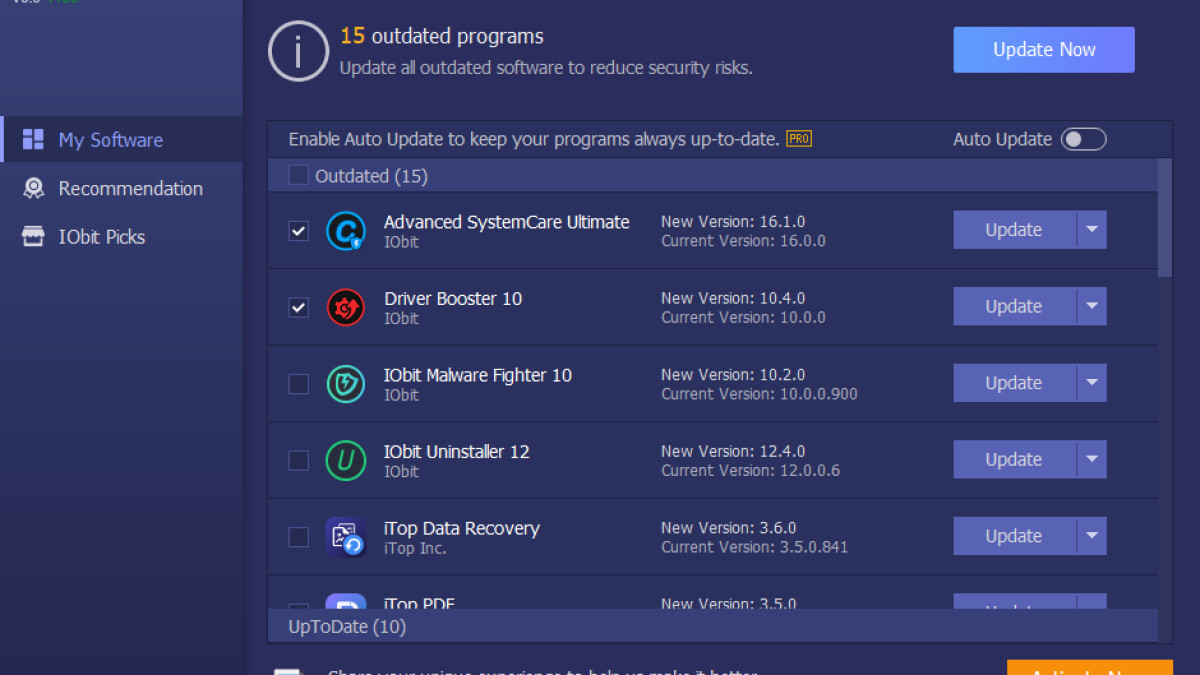Open the Recommendation section
The image size is (1200, 675).
(x=130, y=188)
